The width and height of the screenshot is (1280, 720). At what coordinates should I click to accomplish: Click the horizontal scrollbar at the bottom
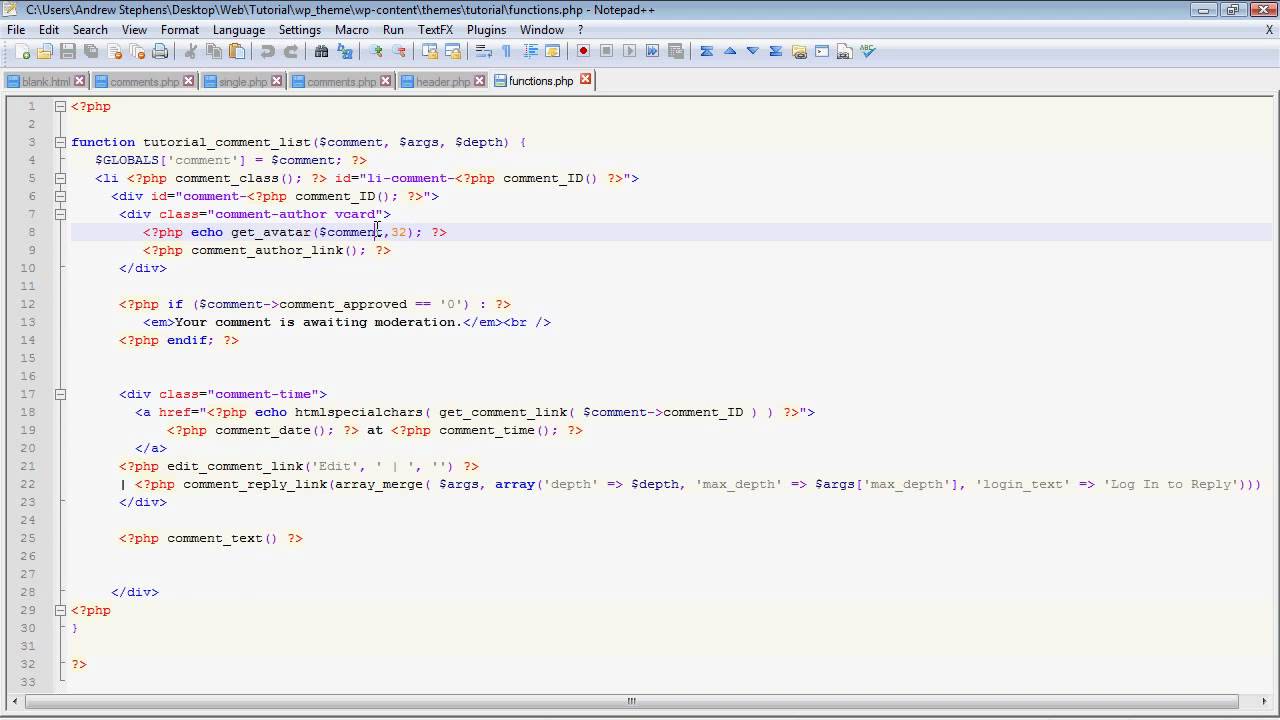point(631,701)
